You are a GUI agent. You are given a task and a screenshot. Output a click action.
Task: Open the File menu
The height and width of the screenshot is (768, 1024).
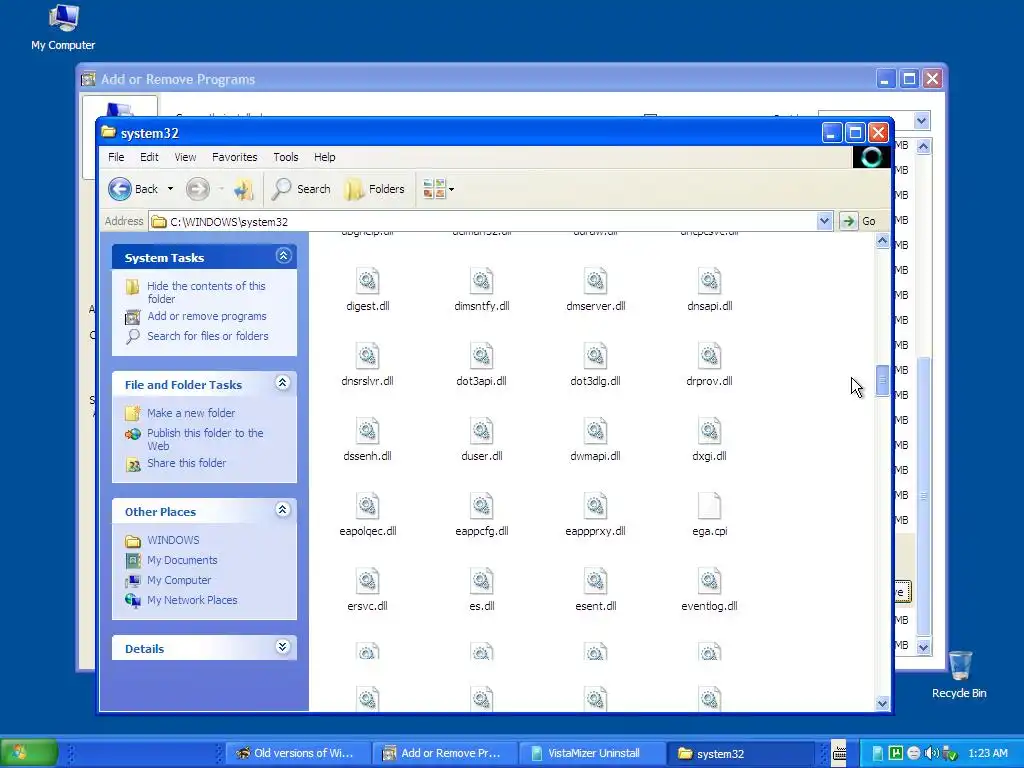pyautogui.click(x=116, y=157)
